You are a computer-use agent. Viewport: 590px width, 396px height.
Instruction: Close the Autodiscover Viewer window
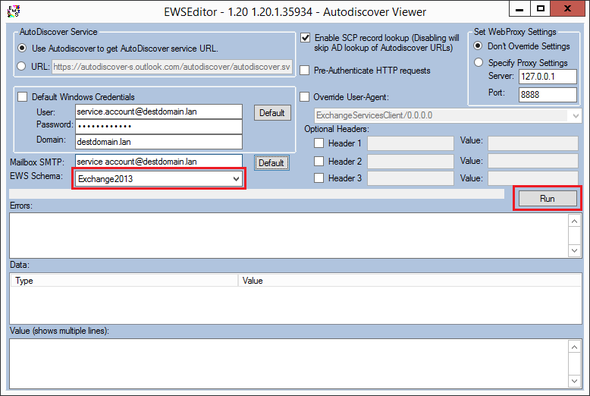click(568, 9)
